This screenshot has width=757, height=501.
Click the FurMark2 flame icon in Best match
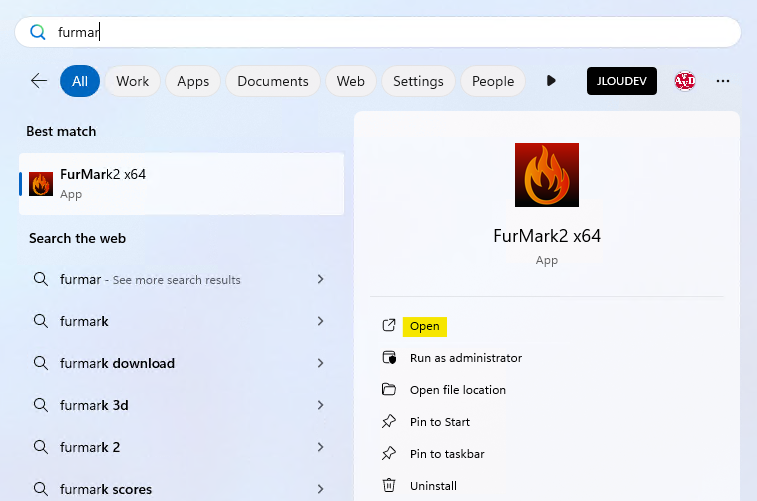41,184
